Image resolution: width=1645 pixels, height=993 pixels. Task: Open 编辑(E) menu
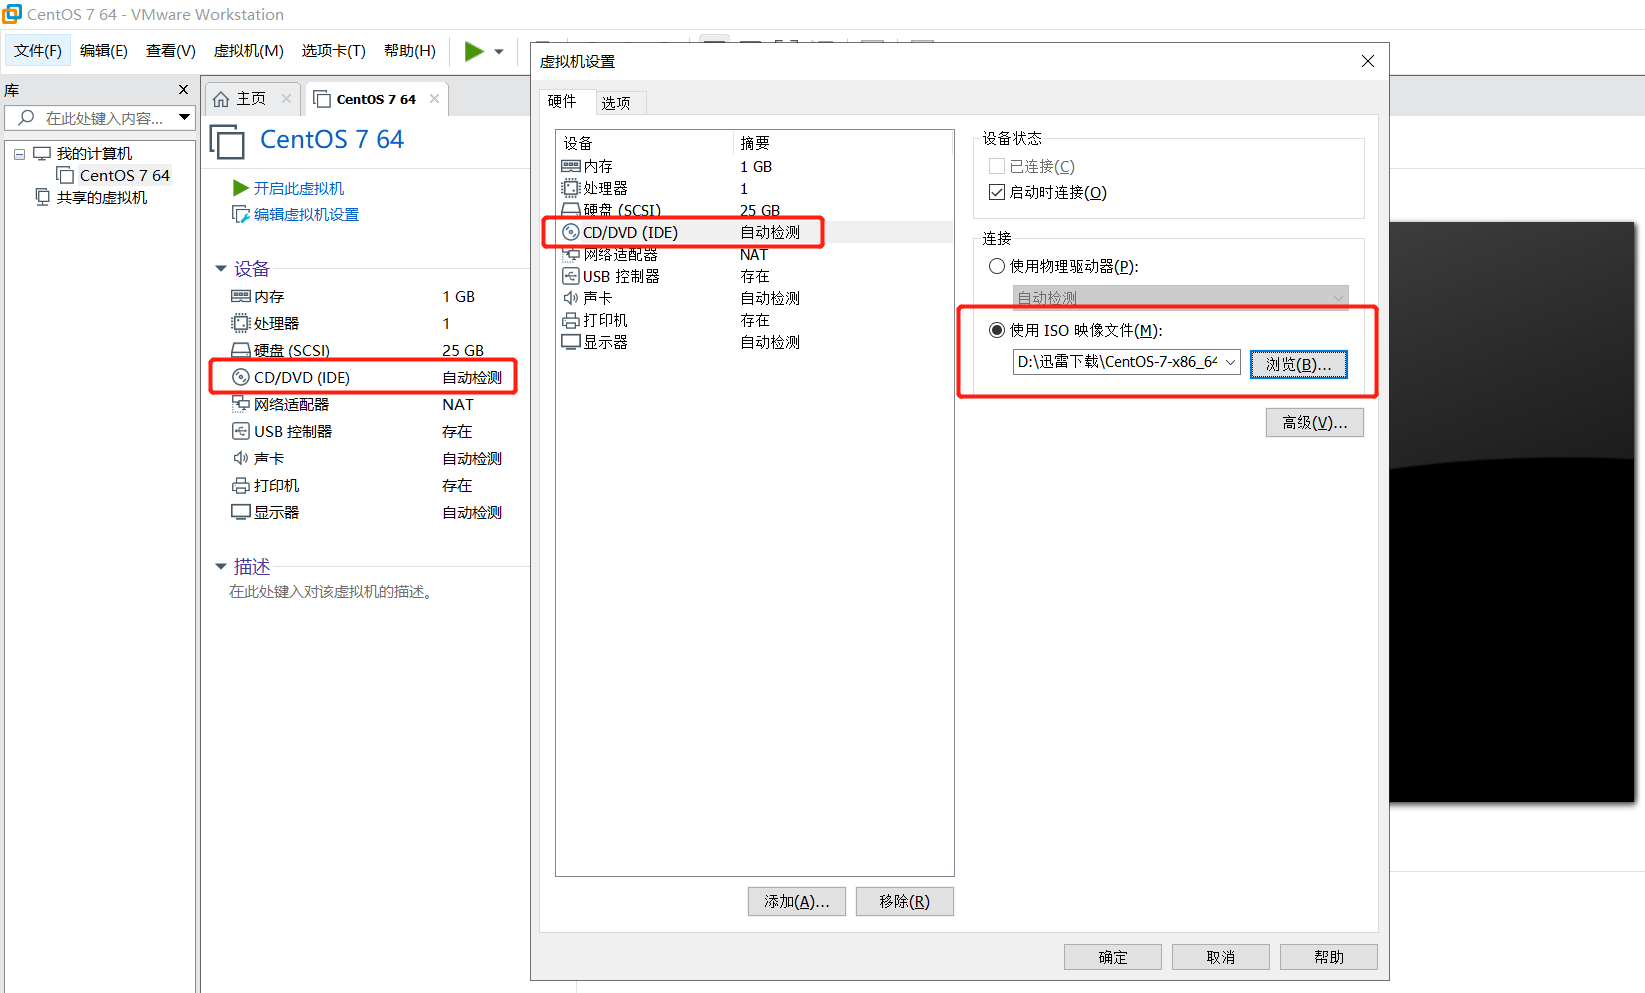point(104,50)
